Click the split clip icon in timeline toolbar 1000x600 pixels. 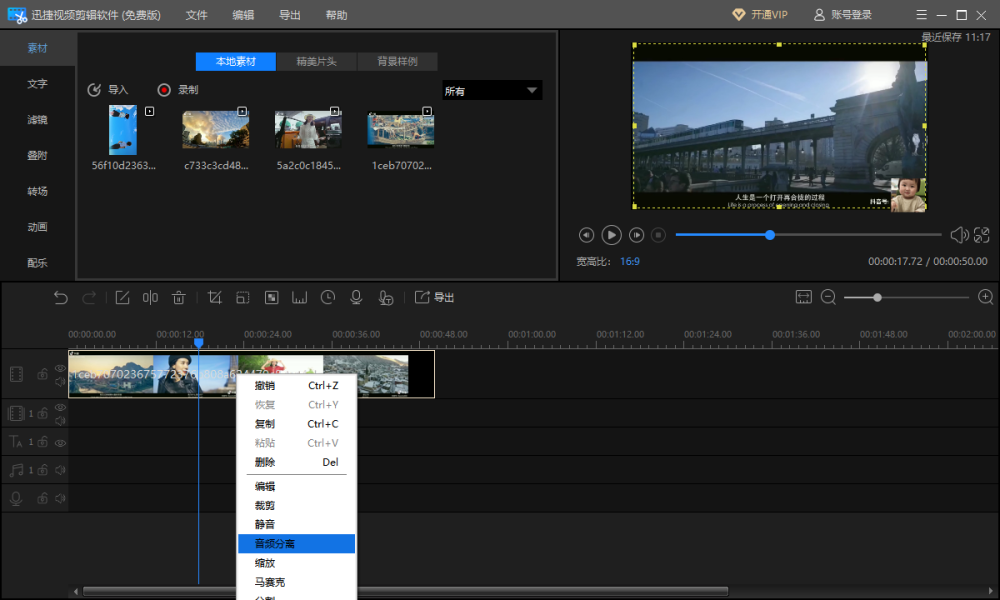[150, 297]
